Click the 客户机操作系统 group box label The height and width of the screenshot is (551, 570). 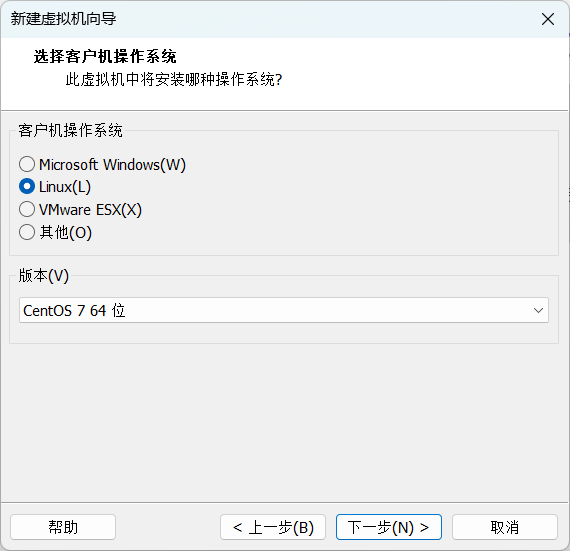[70, 130]
